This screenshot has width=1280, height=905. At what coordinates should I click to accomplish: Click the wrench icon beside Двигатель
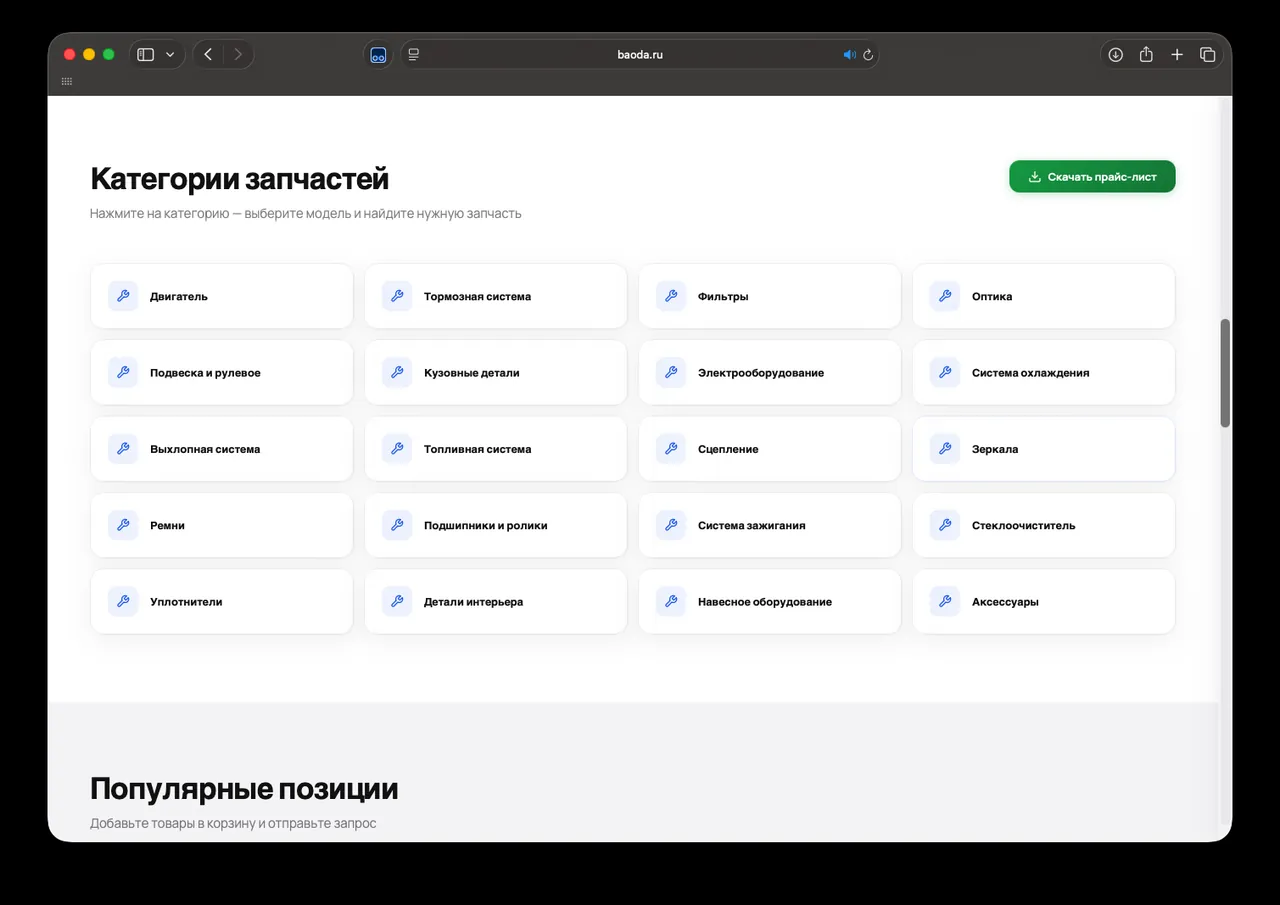pos(123,296)
